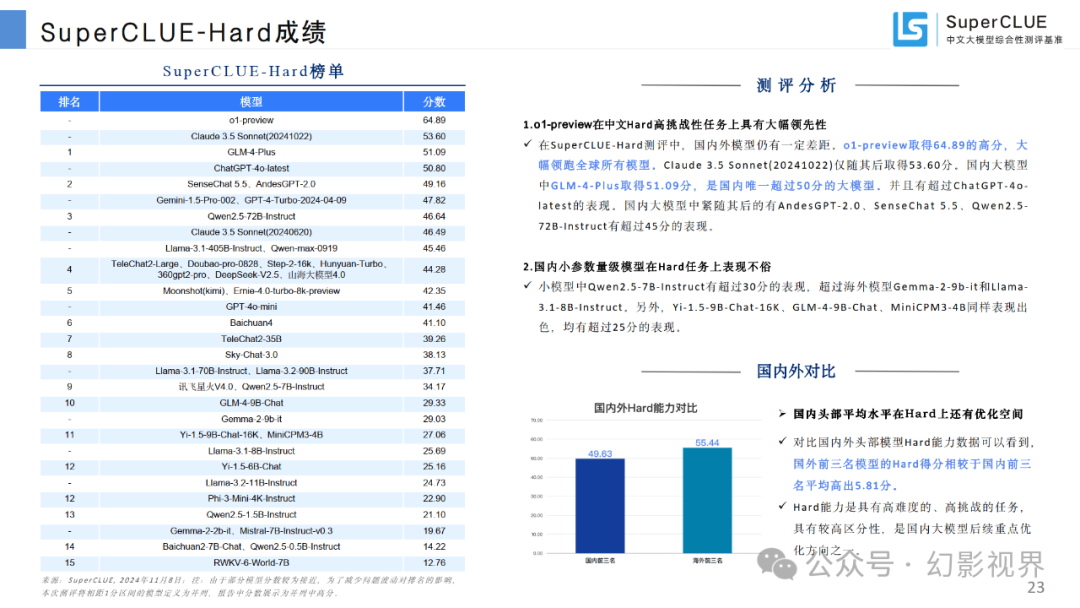Click the score value 29.33
Image resolution: width=1080 pixels, height=608 pixels.
tap(434, 403)
